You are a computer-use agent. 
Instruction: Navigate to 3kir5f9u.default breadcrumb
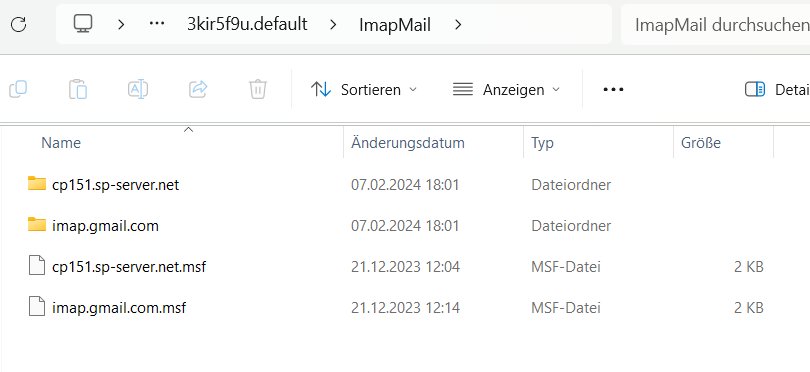247,24
